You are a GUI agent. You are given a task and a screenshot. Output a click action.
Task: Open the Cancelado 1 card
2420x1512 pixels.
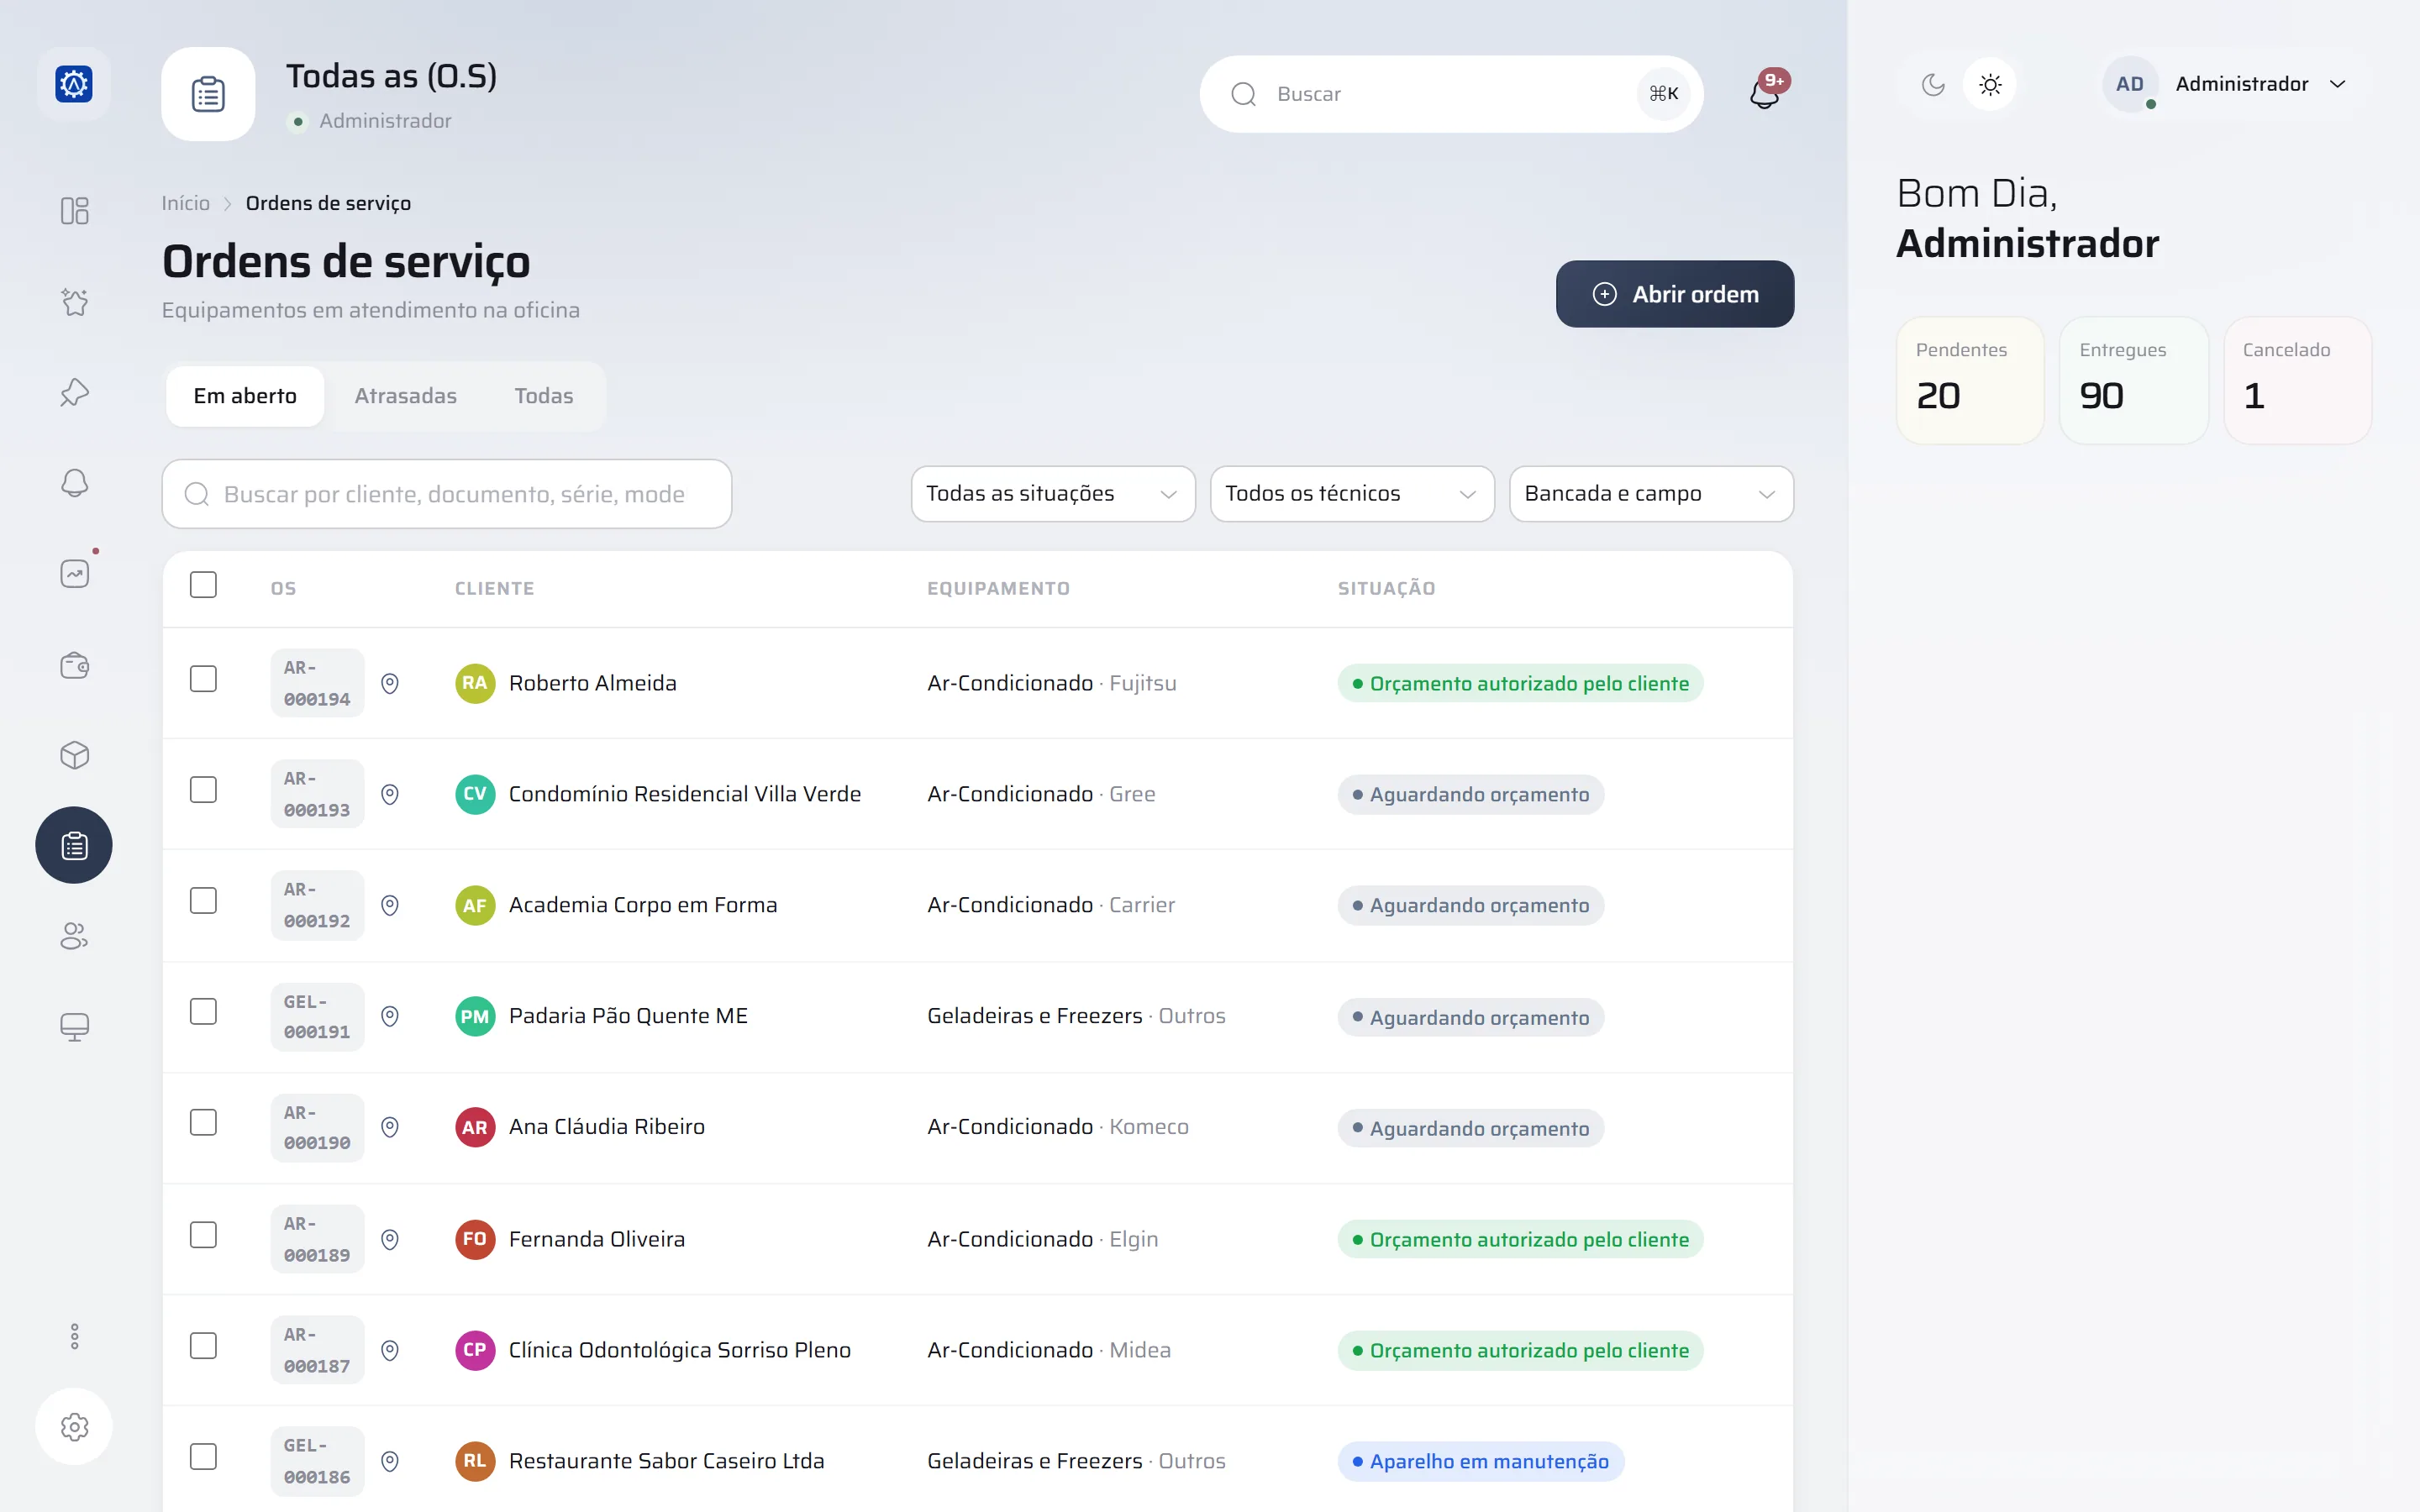(2297, 380)
